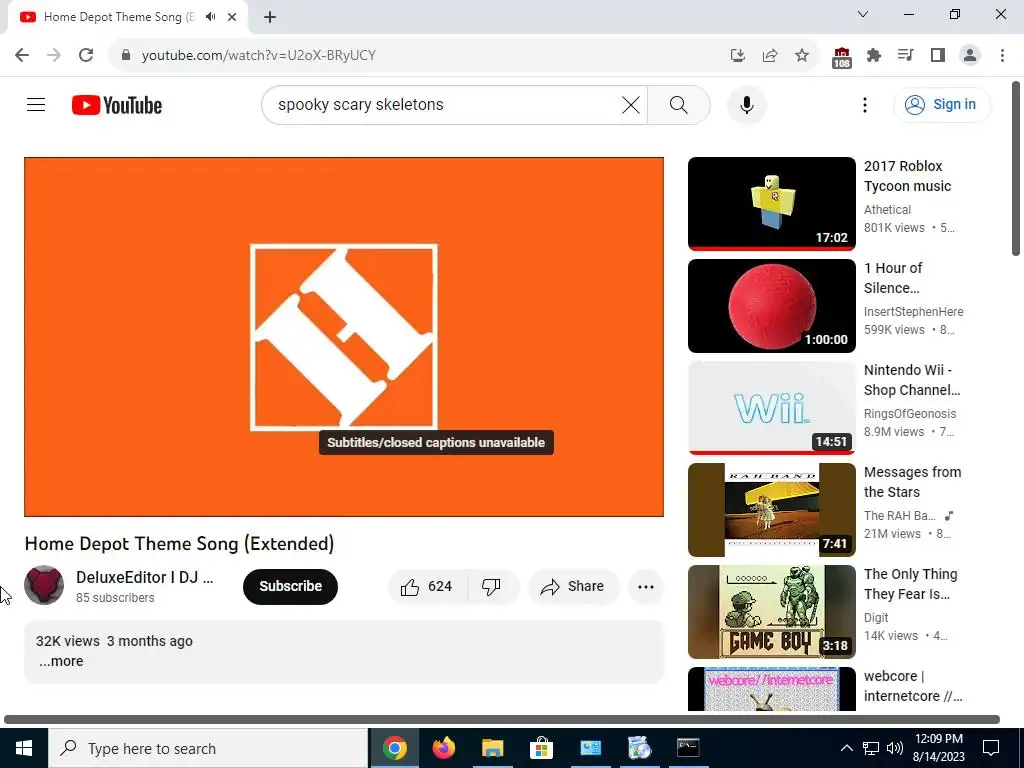This screenshot has width=1024, height=768.
Task: Click the horizontal page scrollbar
Action: [502, 720]
